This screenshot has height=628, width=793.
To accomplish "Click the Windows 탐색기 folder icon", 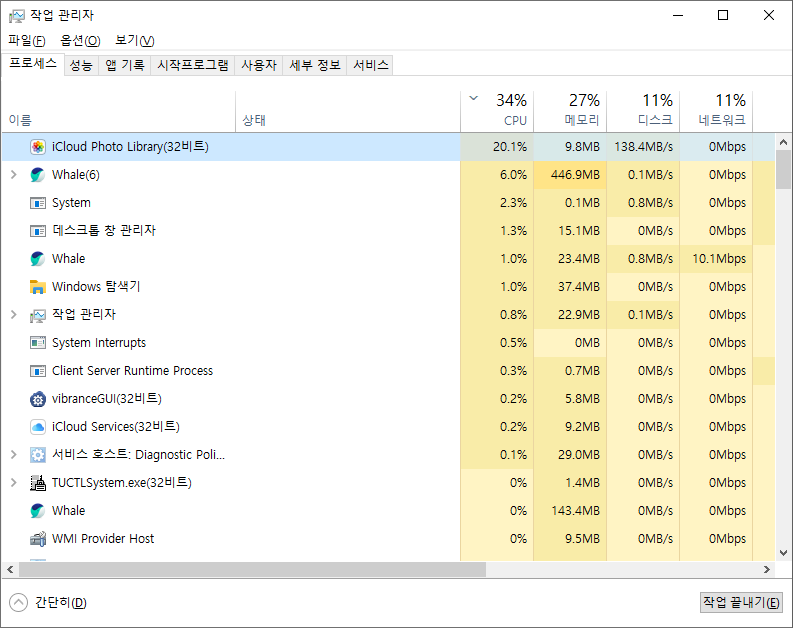I will [38, 287].
